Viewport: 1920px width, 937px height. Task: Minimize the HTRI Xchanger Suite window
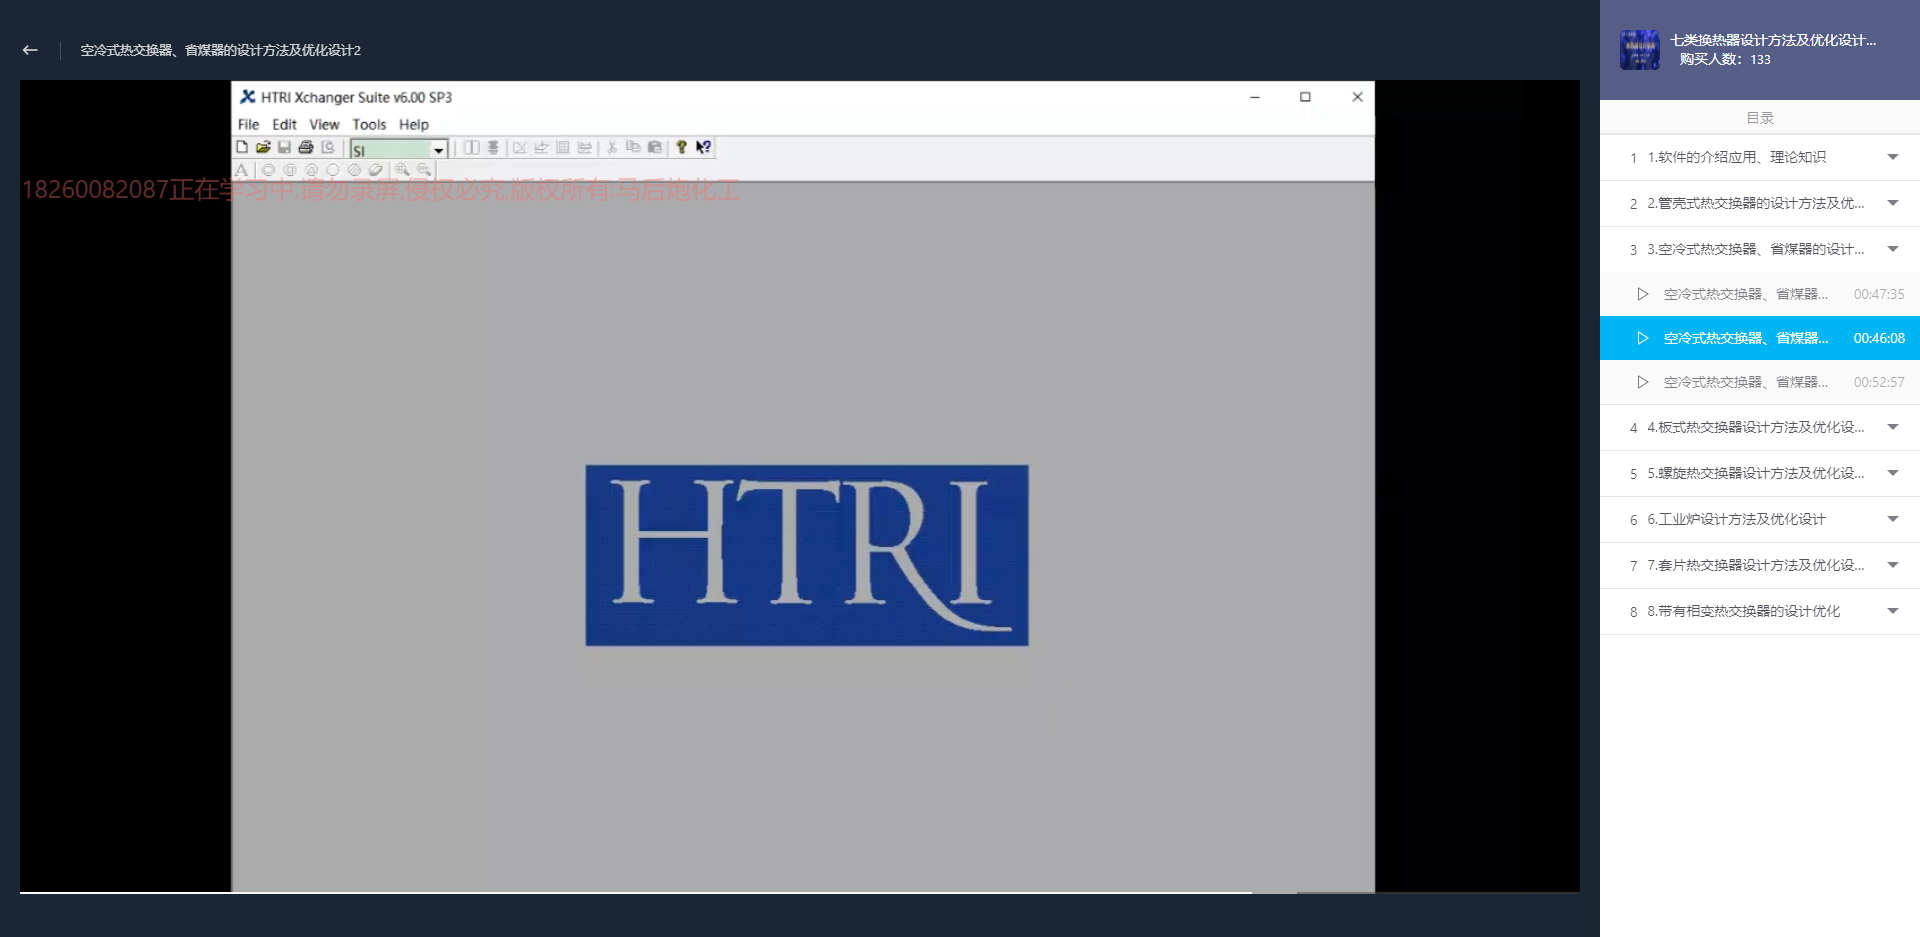tap(1255, 97)
